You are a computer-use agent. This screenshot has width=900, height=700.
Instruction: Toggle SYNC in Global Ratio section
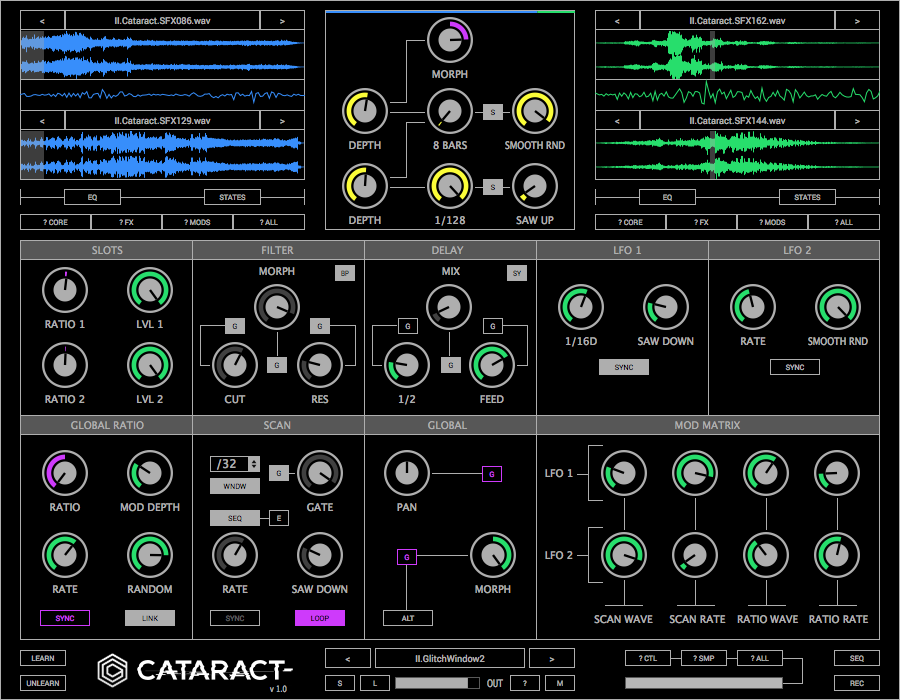coord(64,618)
